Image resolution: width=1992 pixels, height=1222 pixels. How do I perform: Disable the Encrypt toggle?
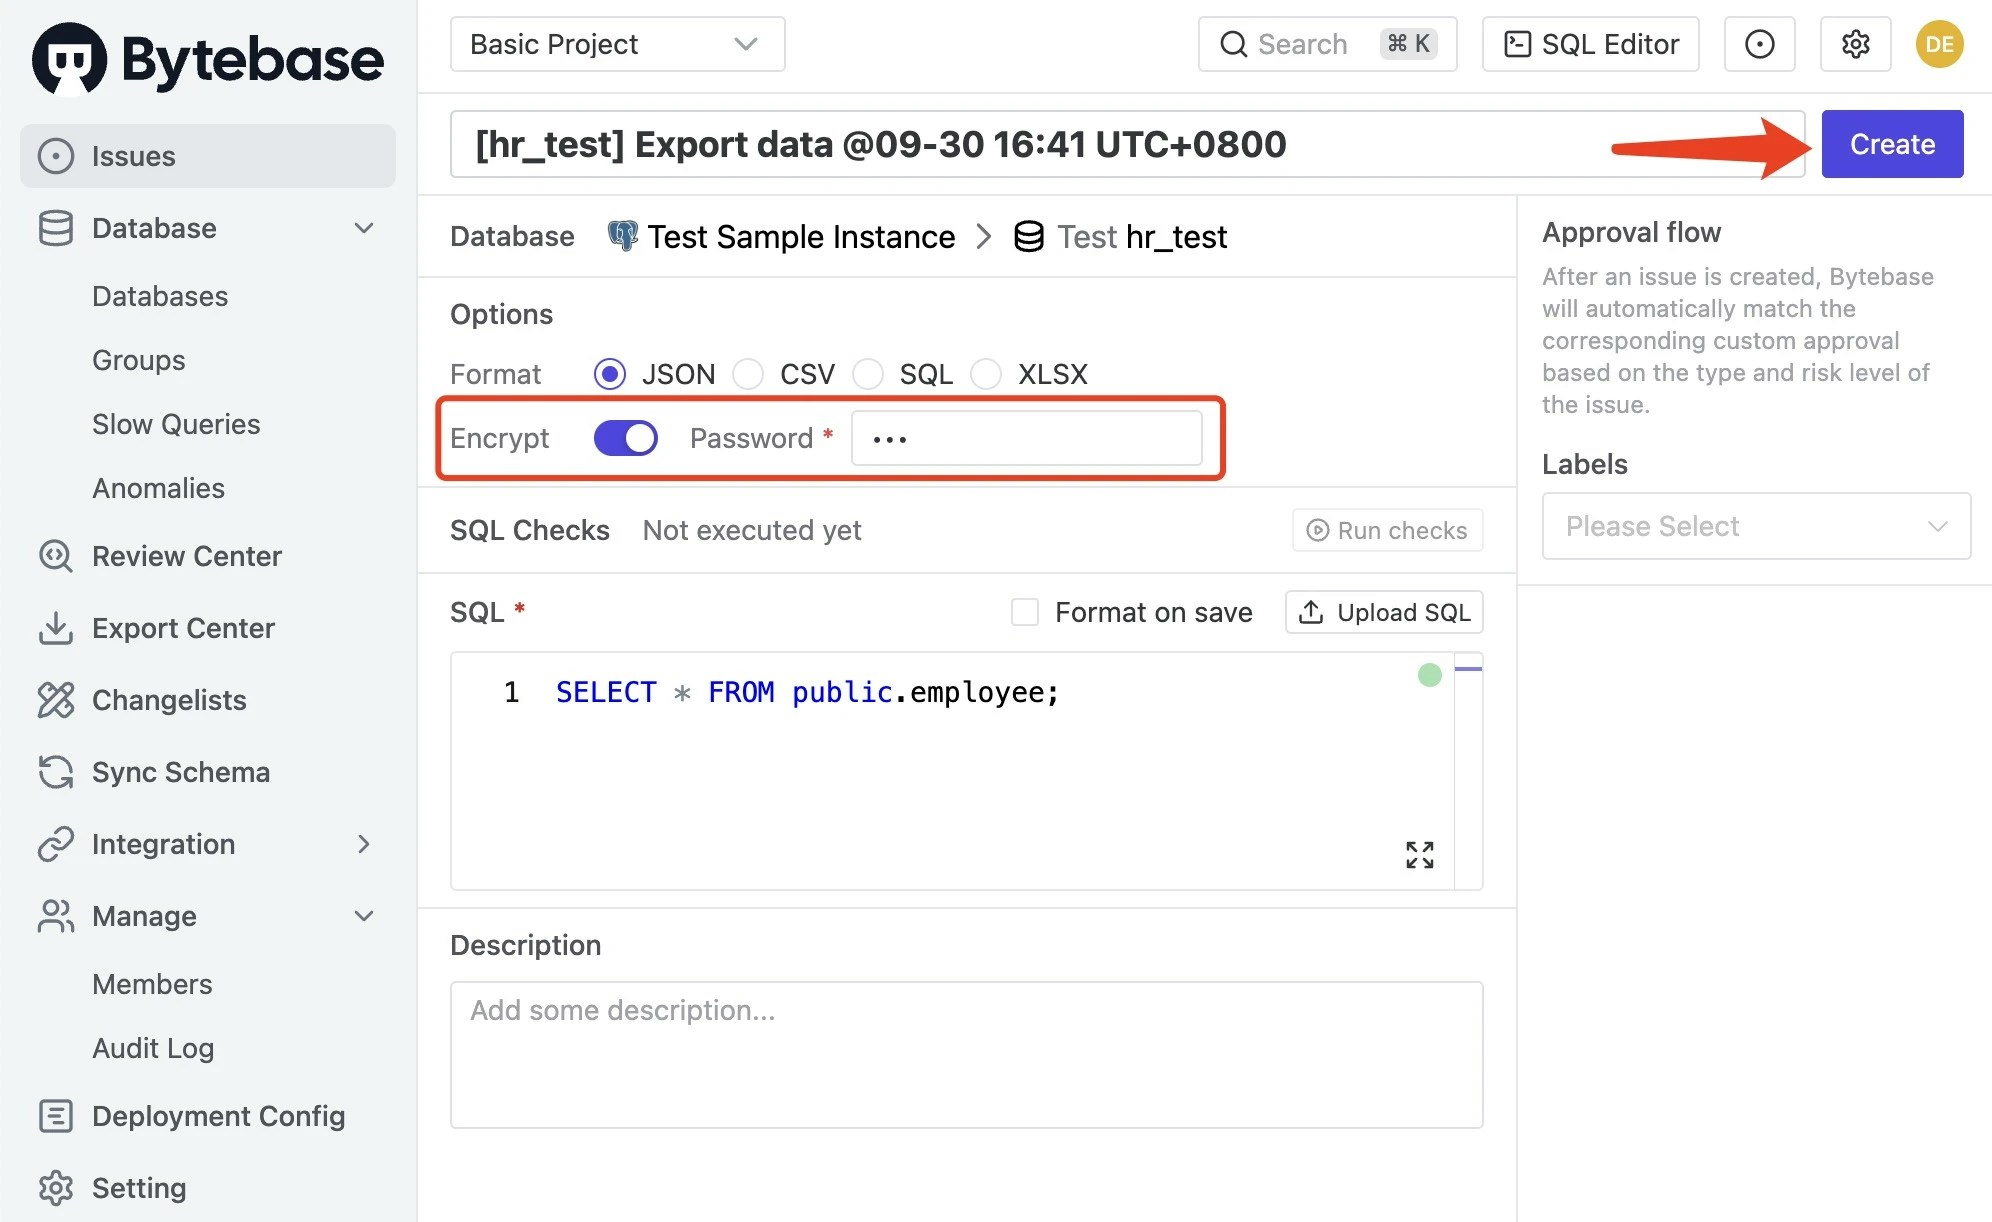[x=624, y=438]
